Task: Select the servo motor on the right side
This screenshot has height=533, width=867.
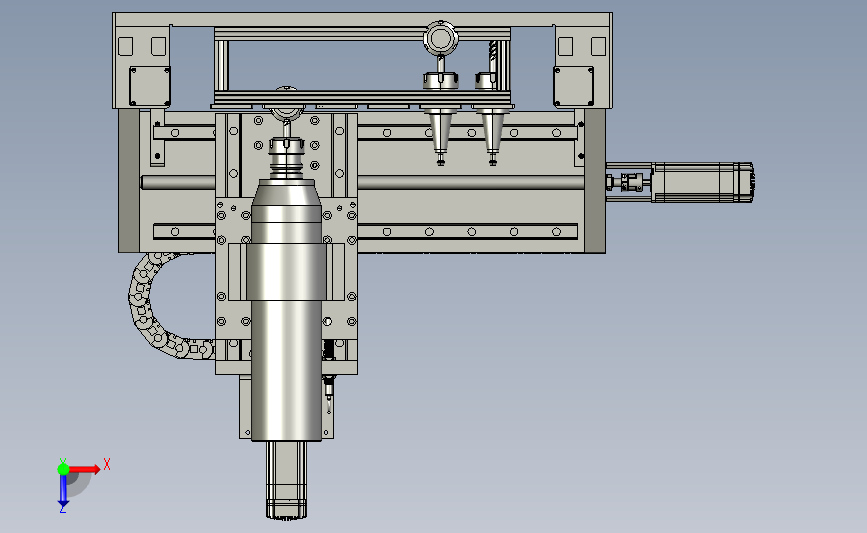Action: pos(703,182)
